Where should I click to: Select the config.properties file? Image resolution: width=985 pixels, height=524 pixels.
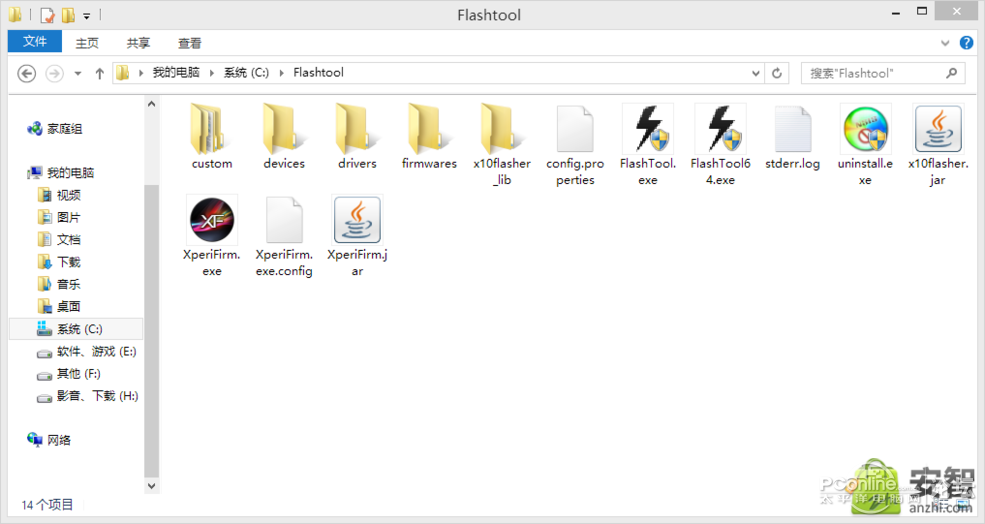(x=575, y=146)
